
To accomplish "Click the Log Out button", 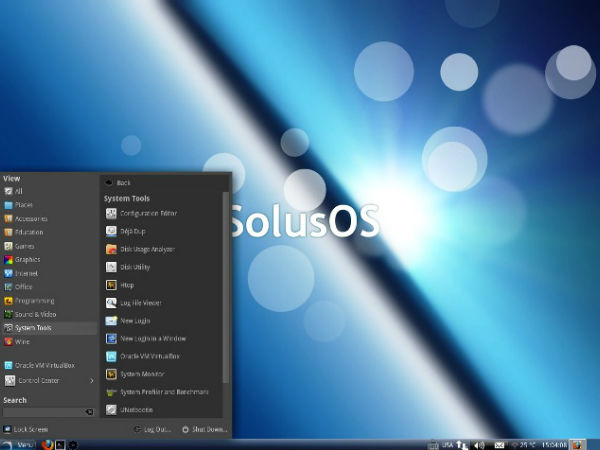I will click(x=153, y=429).
